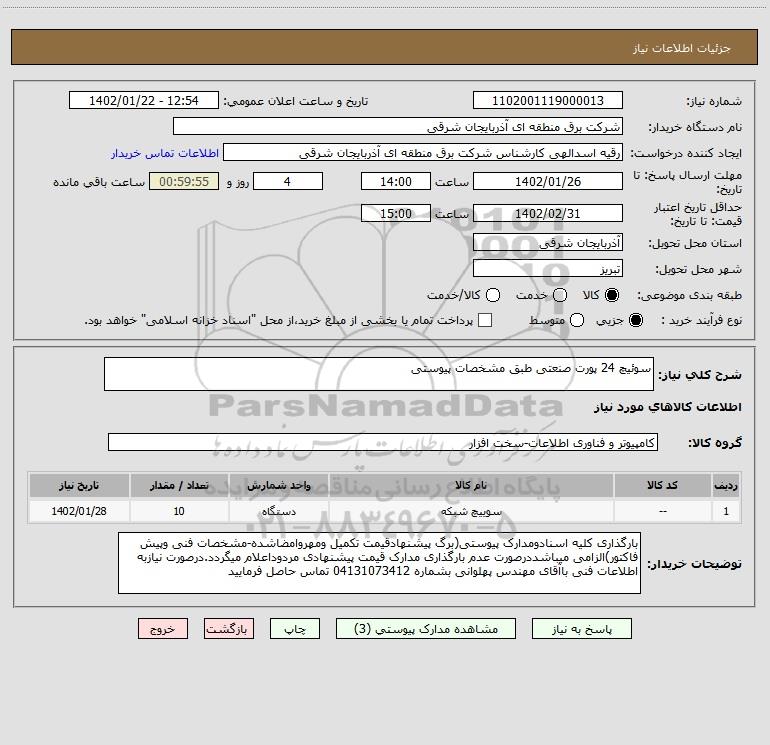Toggle the اسناد خزانه اسلامی payment checkbox

click(485, 320)
